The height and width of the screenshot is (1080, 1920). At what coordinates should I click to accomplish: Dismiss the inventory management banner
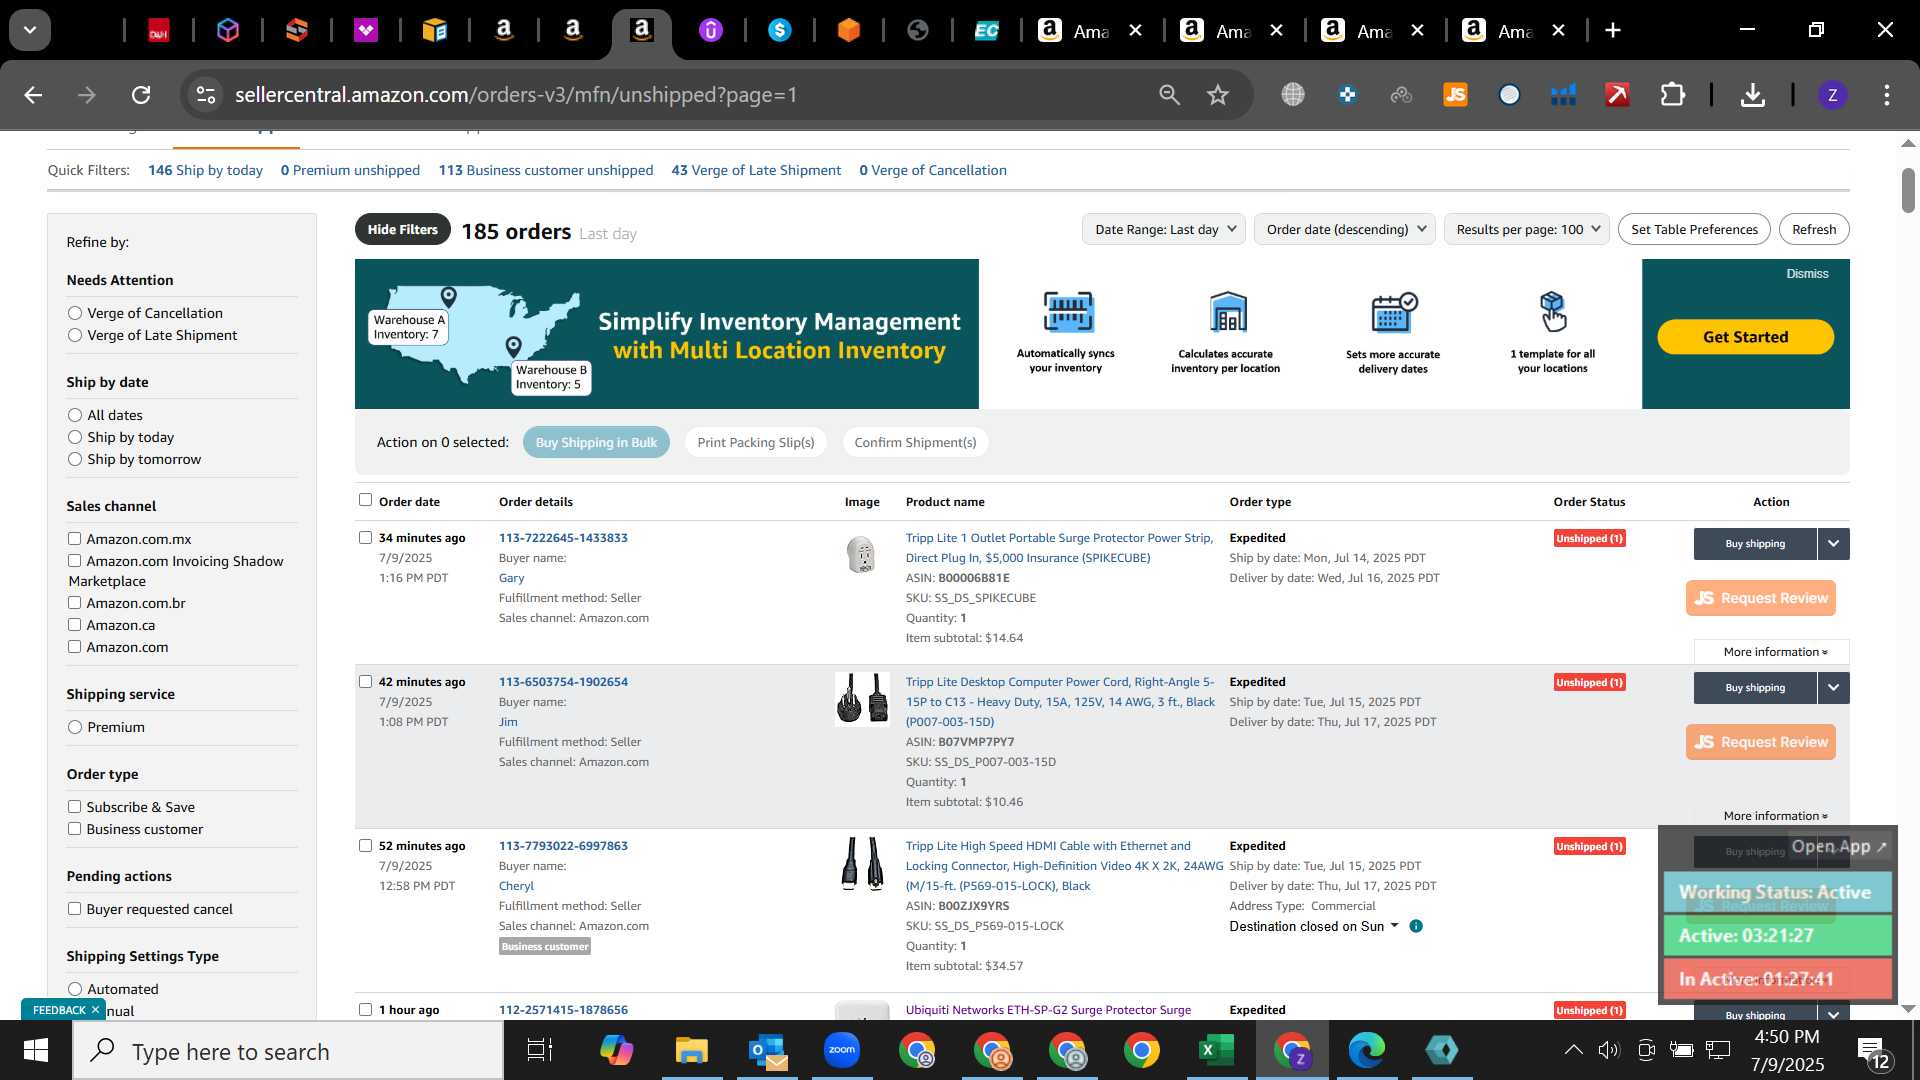coord(1807,274)
